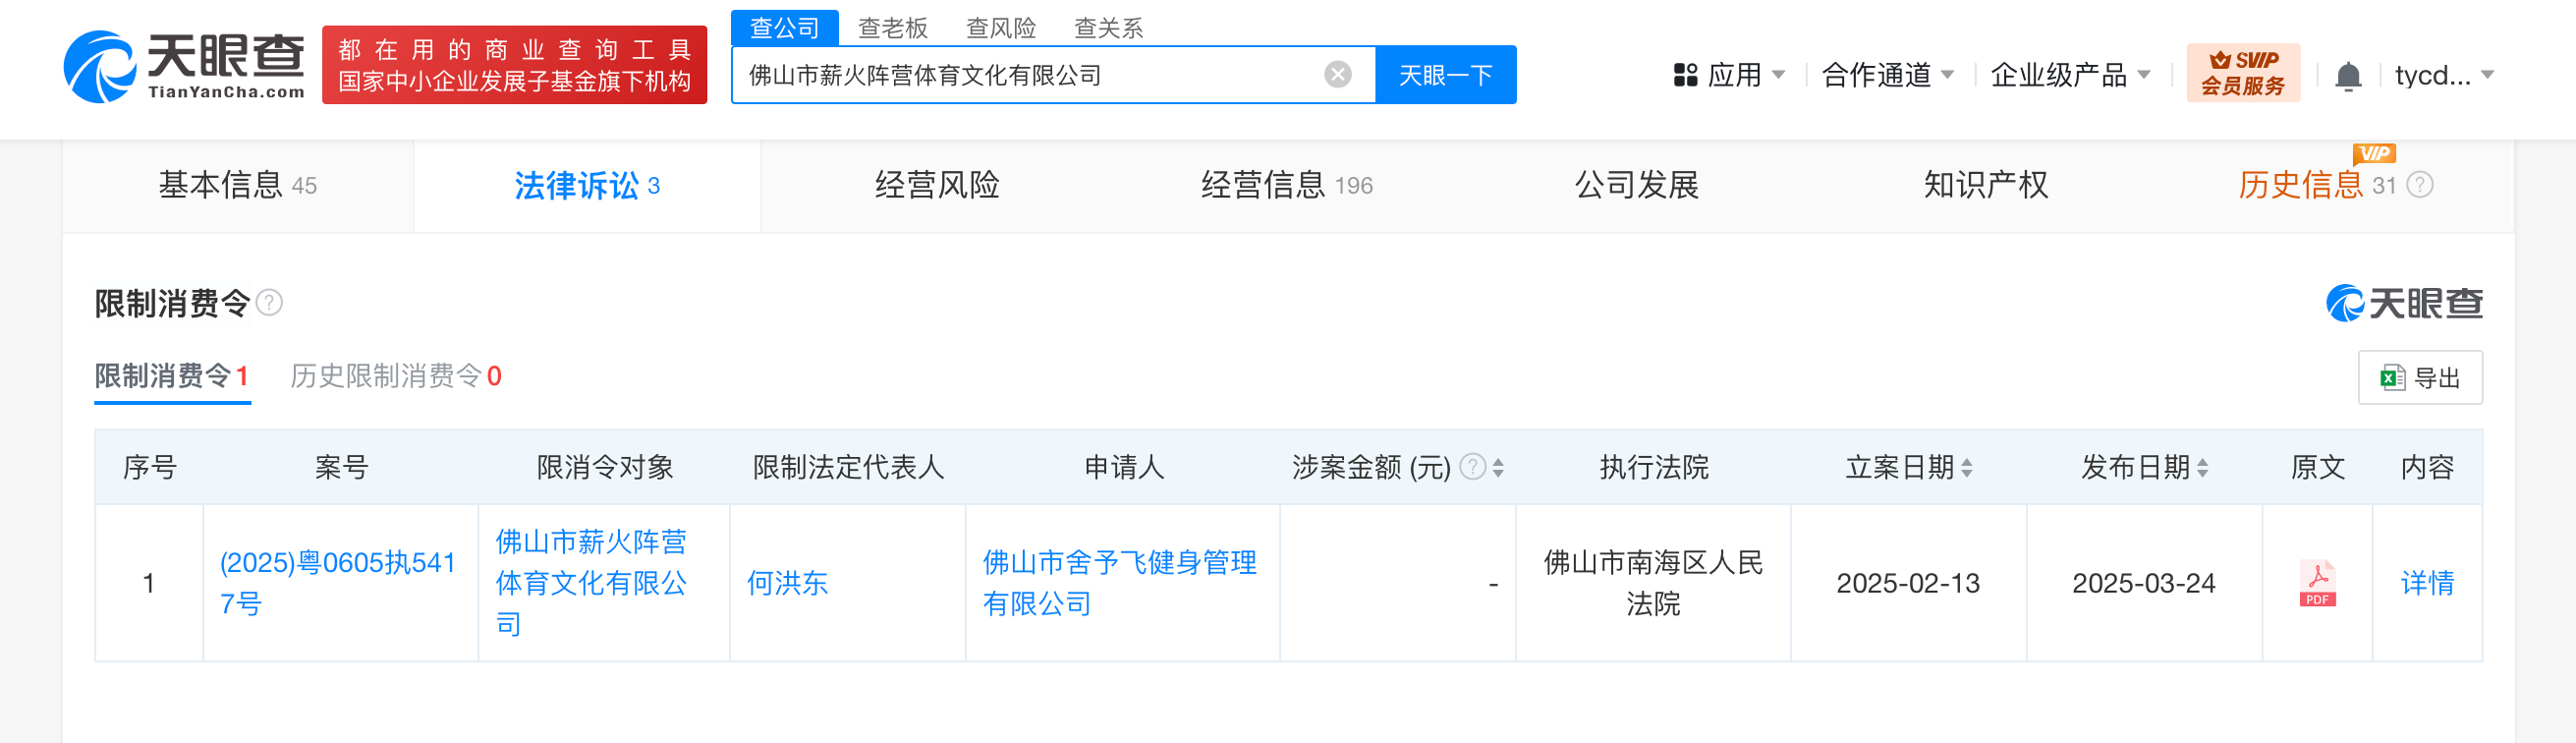Open the SVIP member service badge
2576x743 pixels.
(2242, 73)
